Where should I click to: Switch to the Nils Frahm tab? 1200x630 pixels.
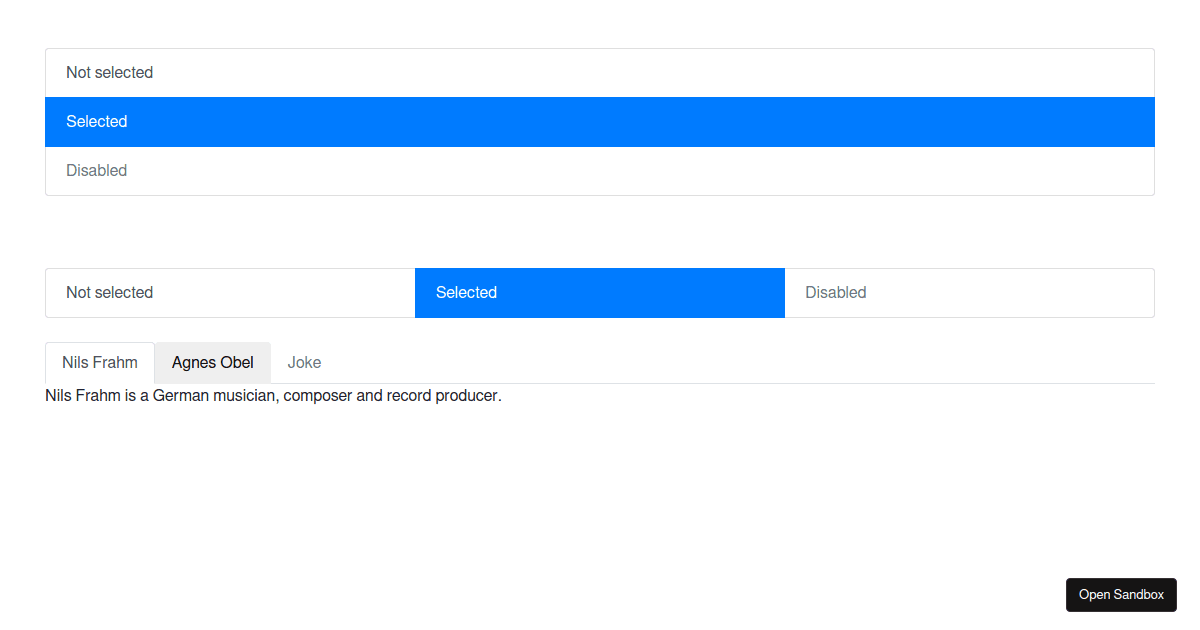(x=100, y=362)
